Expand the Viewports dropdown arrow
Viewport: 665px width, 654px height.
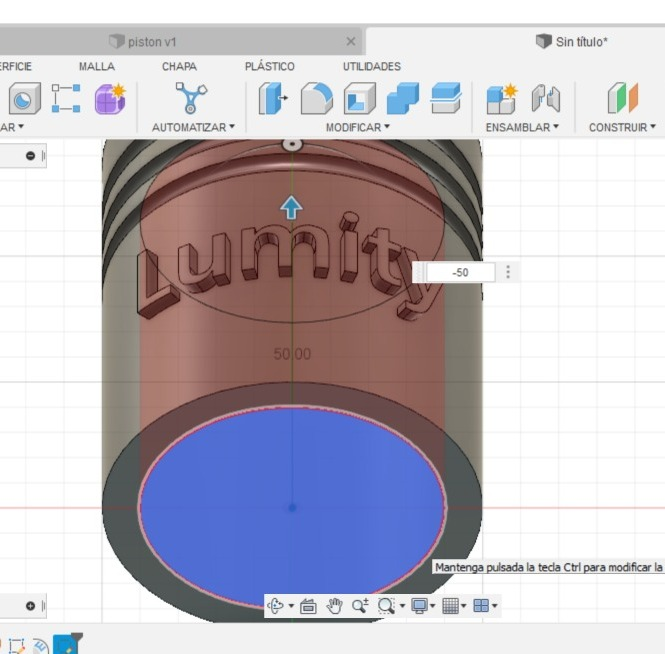[x=495, y=606]
